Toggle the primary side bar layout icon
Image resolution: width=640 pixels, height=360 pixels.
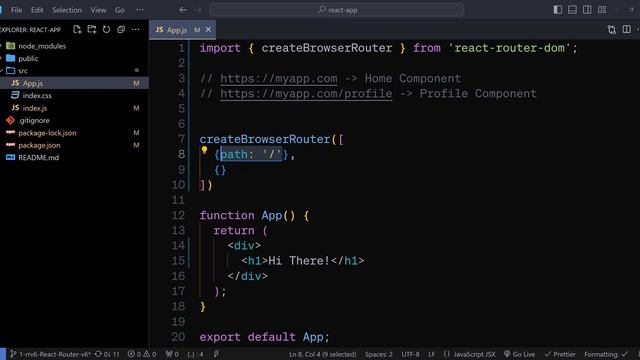pyautogui.click(x=558, y=10)
